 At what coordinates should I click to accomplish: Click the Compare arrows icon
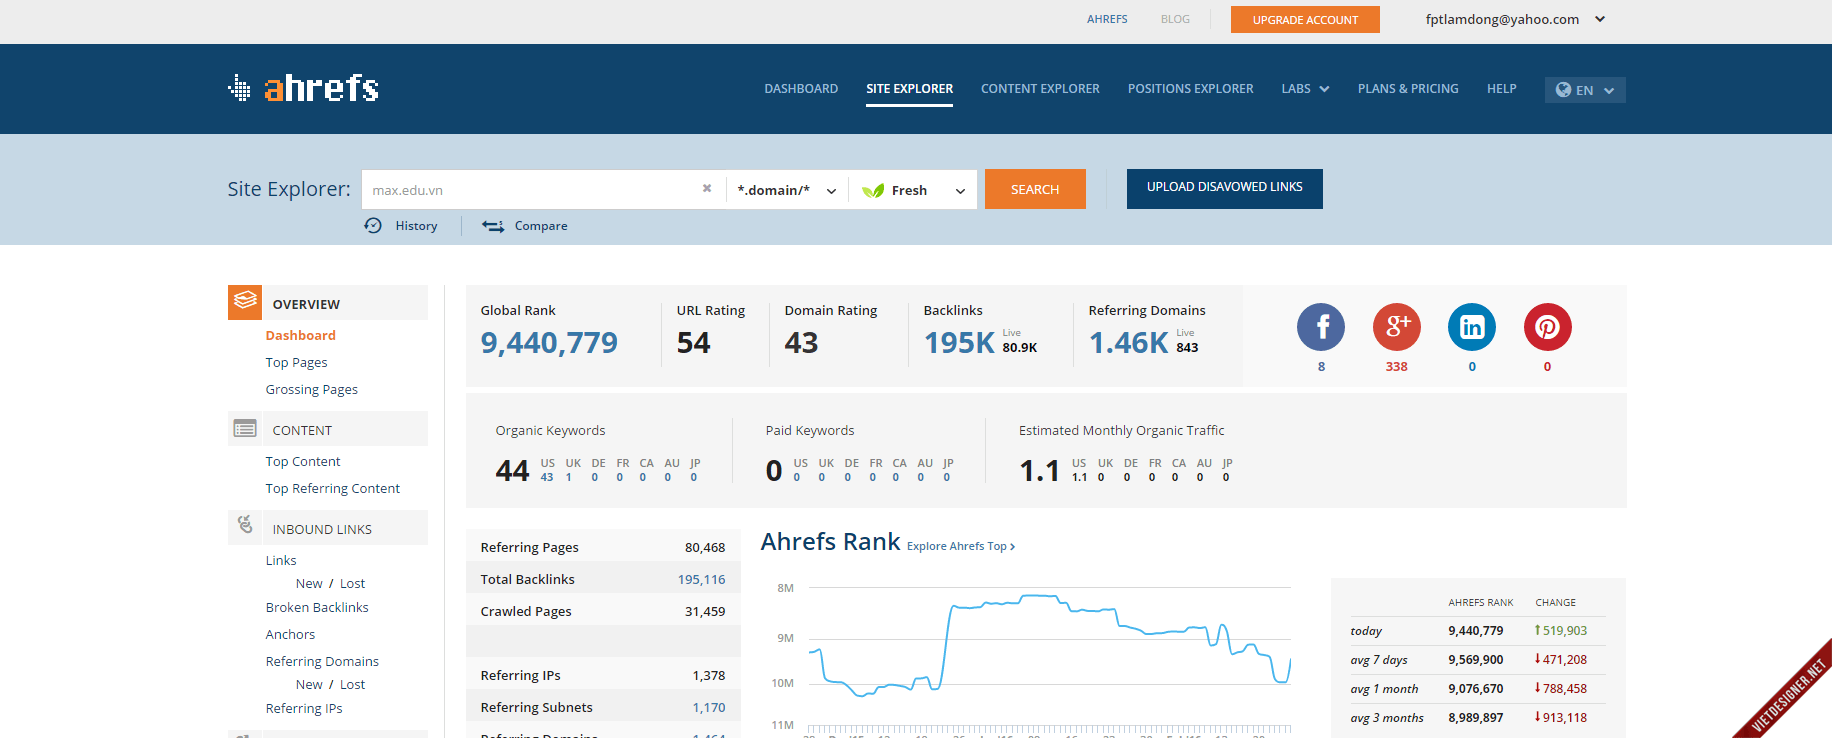coord(493,226)
